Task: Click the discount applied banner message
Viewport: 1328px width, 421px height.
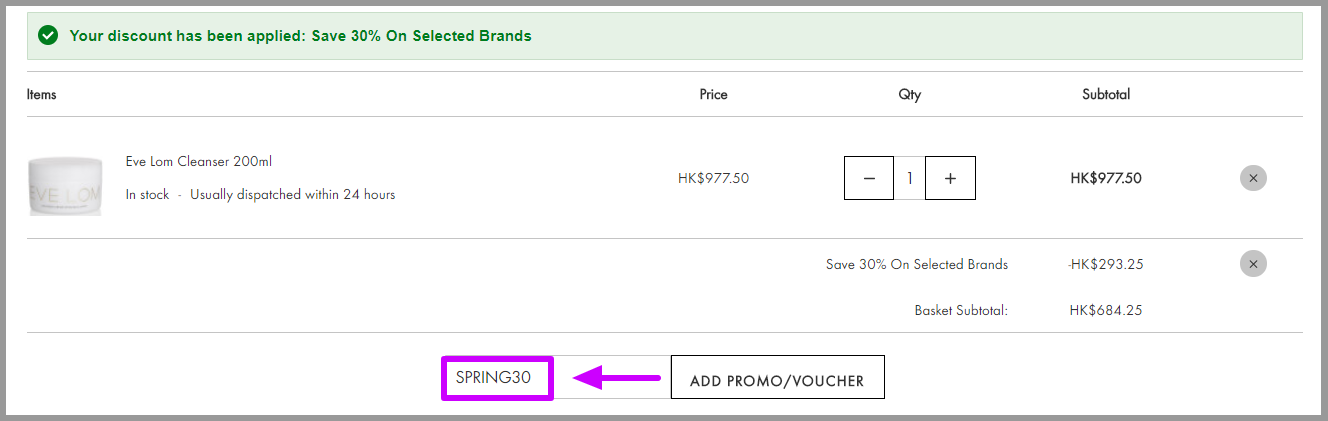Action: (300, 36)
